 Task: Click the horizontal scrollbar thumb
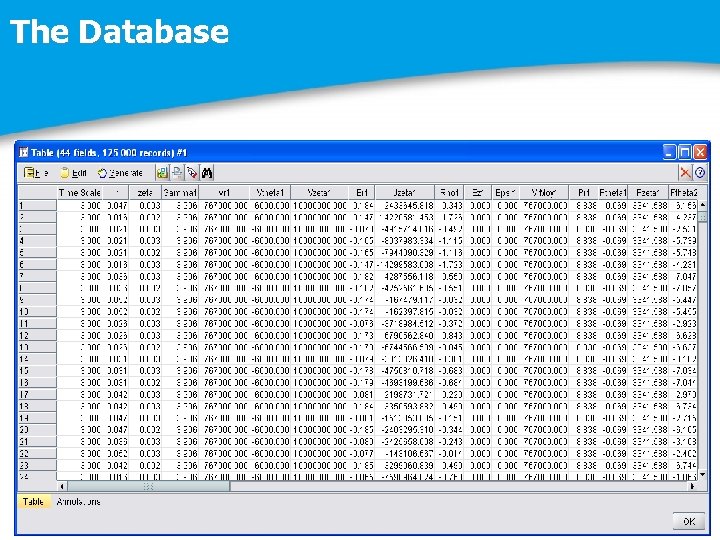(x=149, y=486)
